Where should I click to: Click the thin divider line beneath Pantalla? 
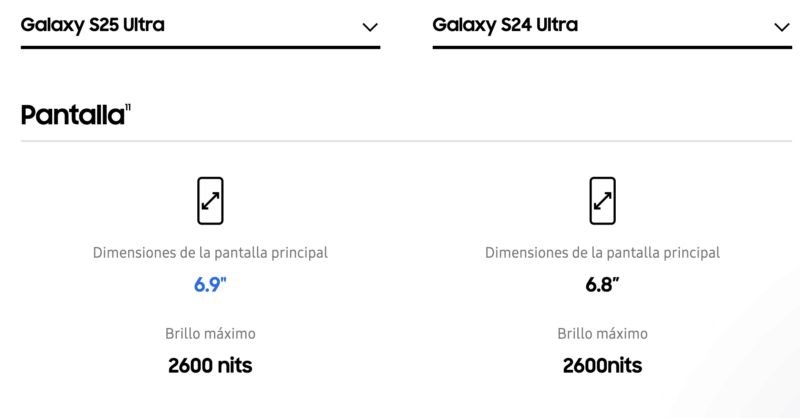coord(407,141)
